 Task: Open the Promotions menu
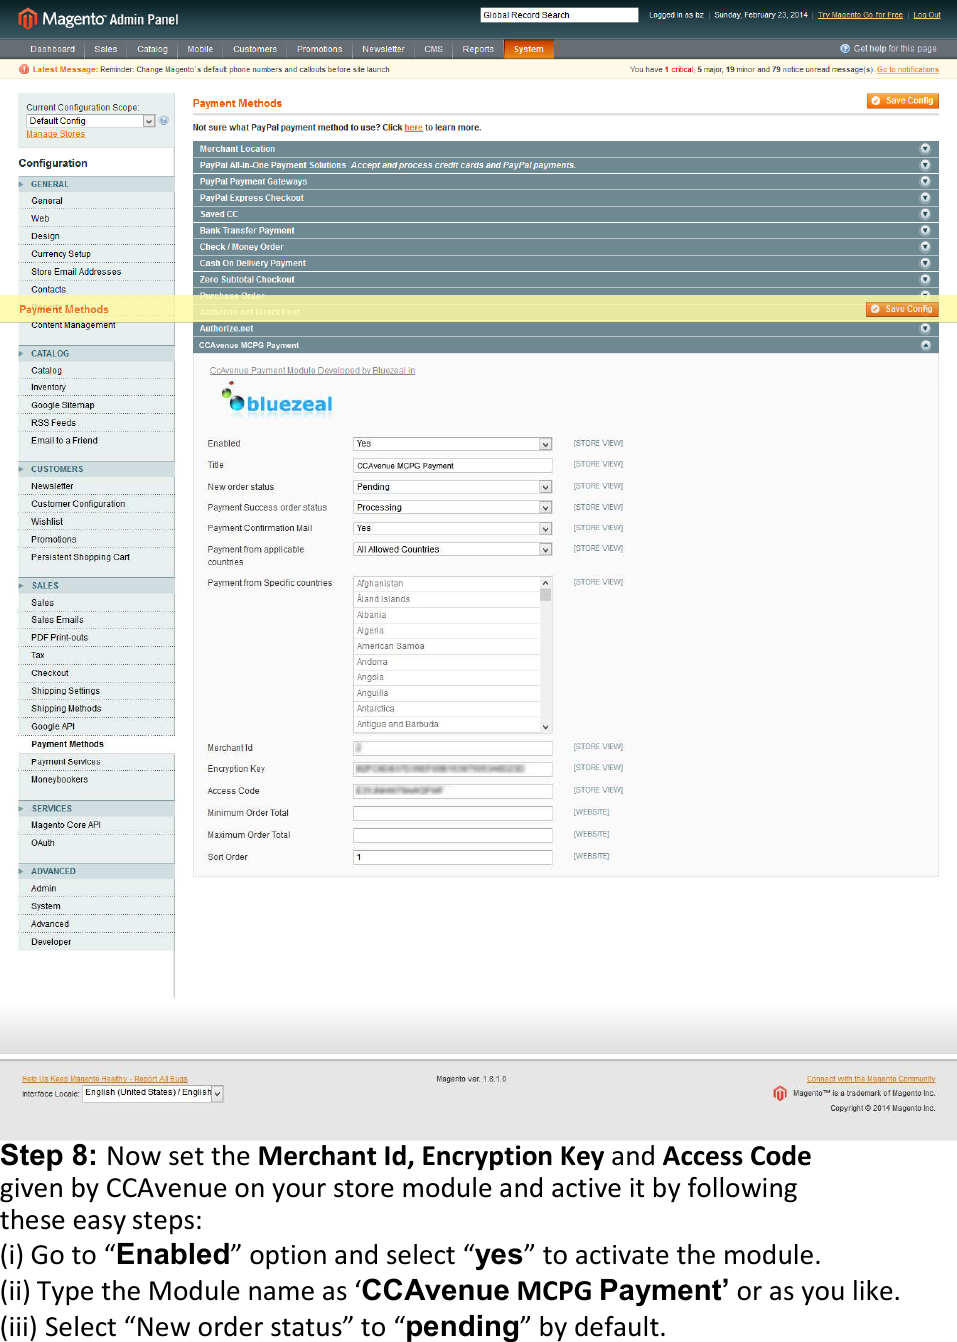(x=319, y=48)
